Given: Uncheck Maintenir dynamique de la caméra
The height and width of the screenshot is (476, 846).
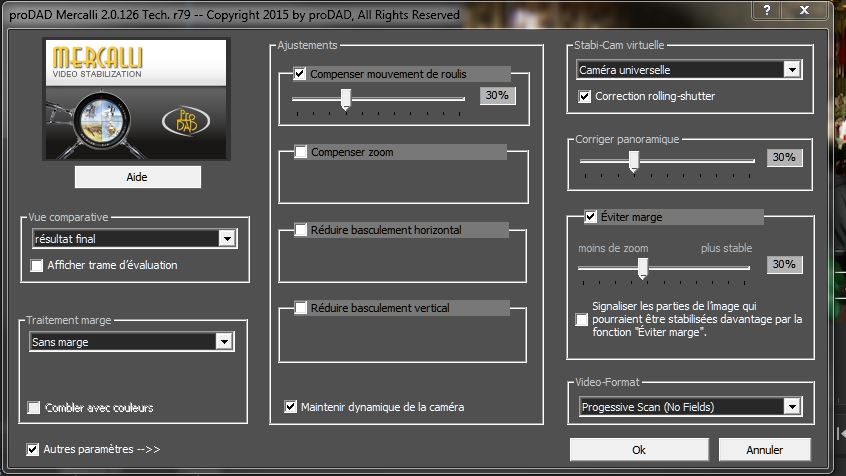Looking at the screenshot, I should coord(290,406).
